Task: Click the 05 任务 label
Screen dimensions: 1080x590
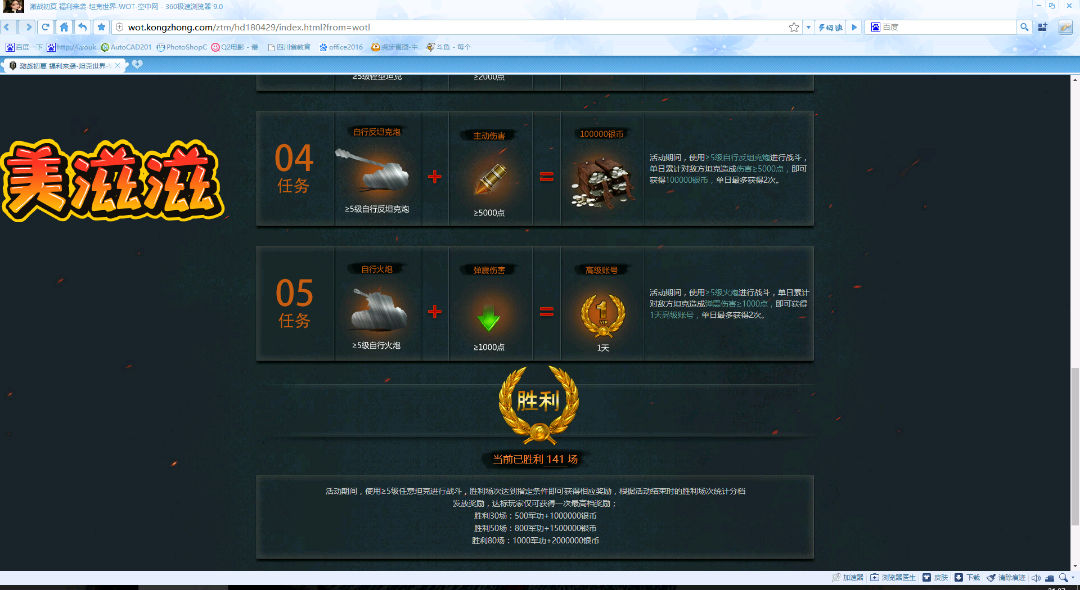Action: [x=294, y=304]
